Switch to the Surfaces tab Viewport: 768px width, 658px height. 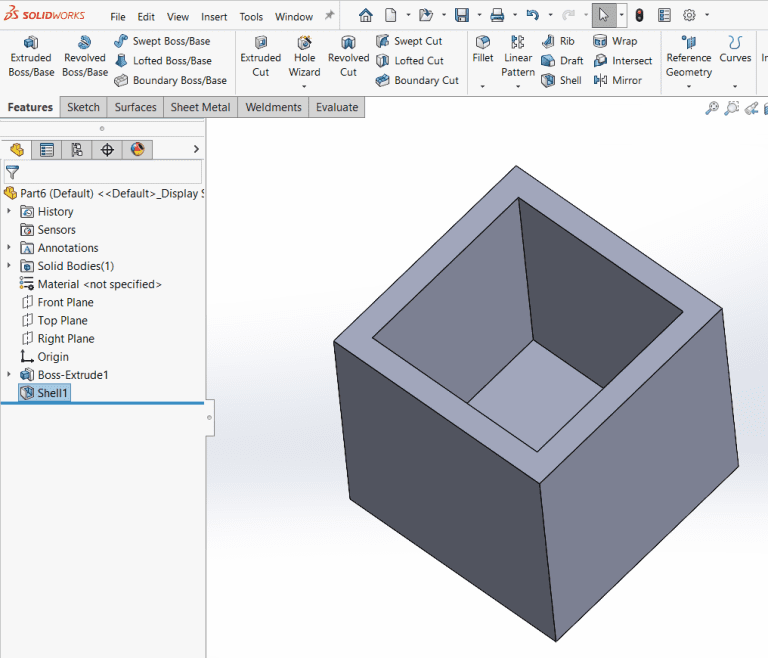[135, 107]
